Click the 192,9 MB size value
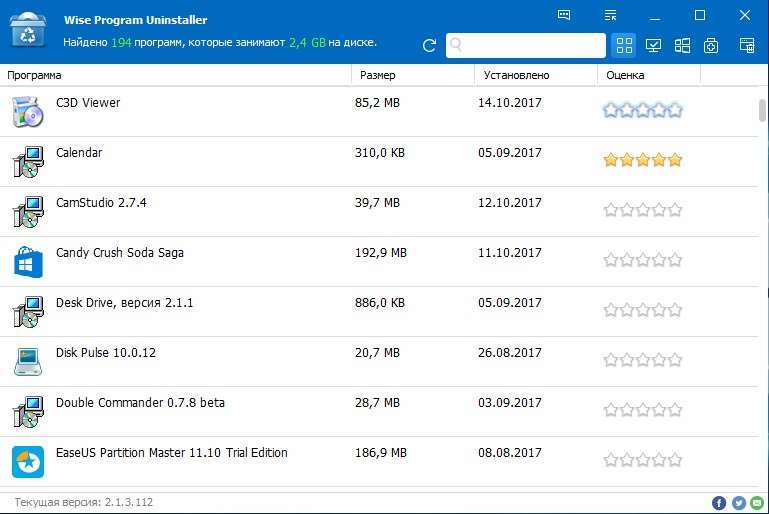The image size is (769, 514). click(381, 253)
